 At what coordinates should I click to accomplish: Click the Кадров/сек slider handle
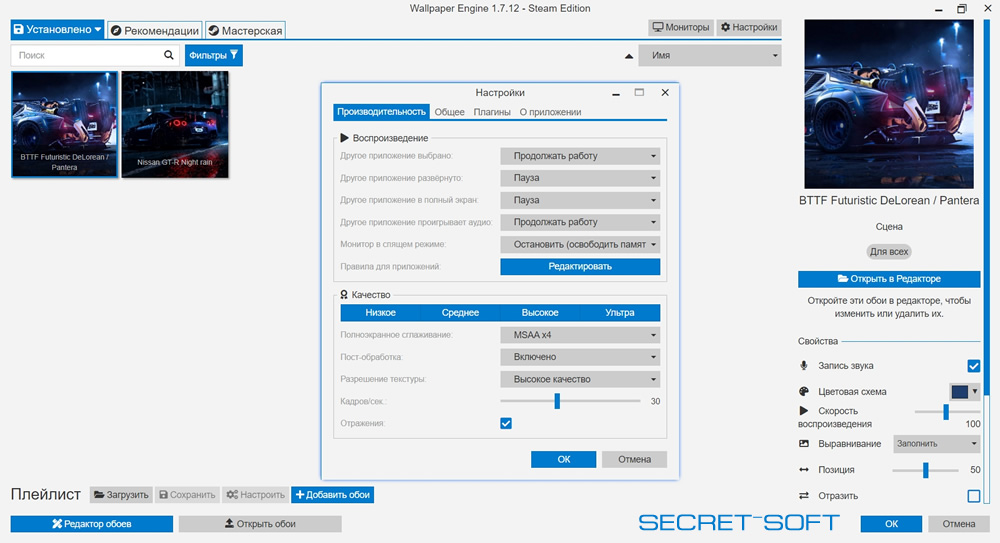[x=557, y=401]
